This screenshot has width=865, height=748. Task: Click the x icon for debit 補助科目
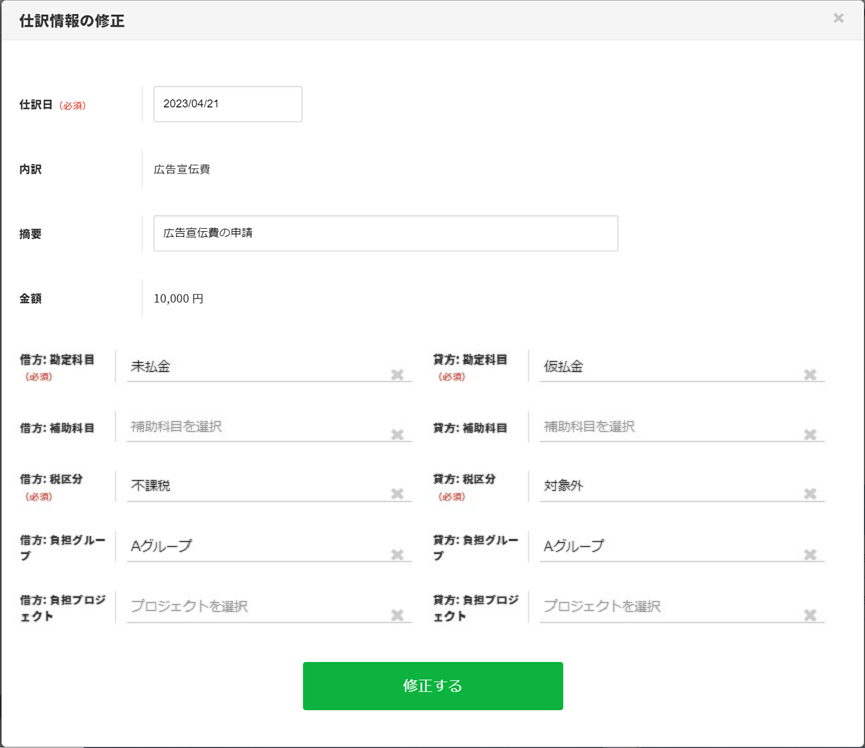click(397, 435)
